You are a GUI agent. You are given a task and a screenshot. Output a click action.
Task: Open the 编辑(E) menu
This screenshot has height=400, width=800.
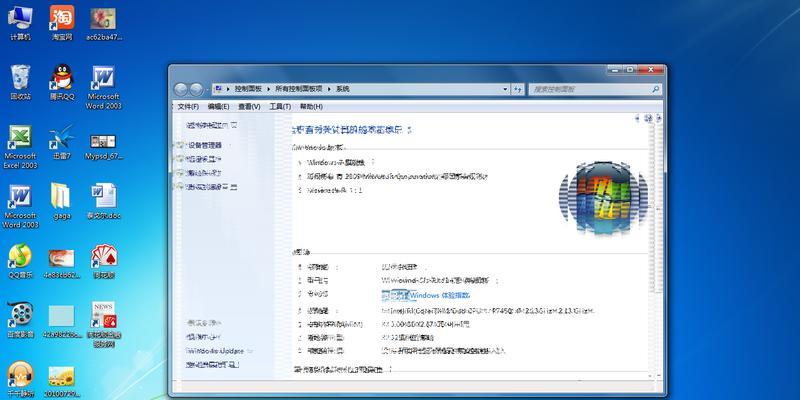click(218, 107)
